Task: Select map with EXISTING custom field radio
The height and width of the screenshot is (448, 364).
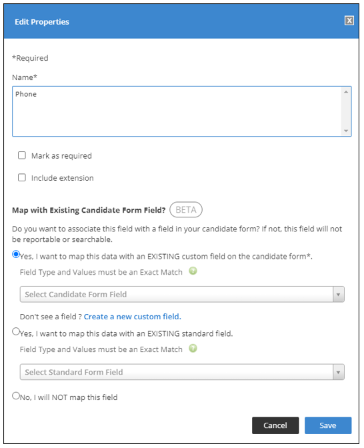Action: pos(16,254)
